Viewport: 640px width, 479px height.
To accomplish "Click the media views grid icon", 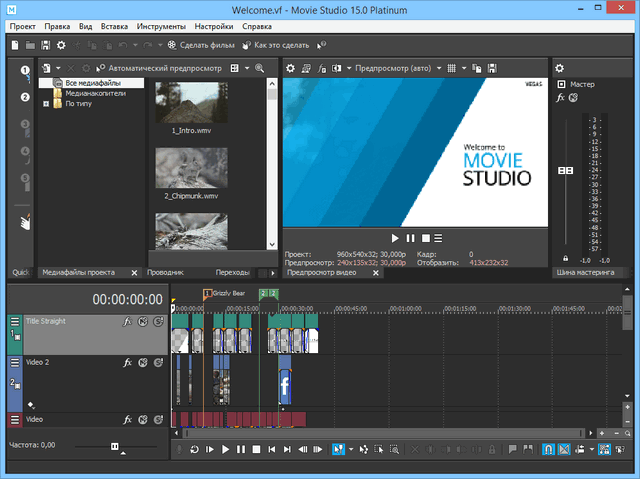I will click(235, 68).
